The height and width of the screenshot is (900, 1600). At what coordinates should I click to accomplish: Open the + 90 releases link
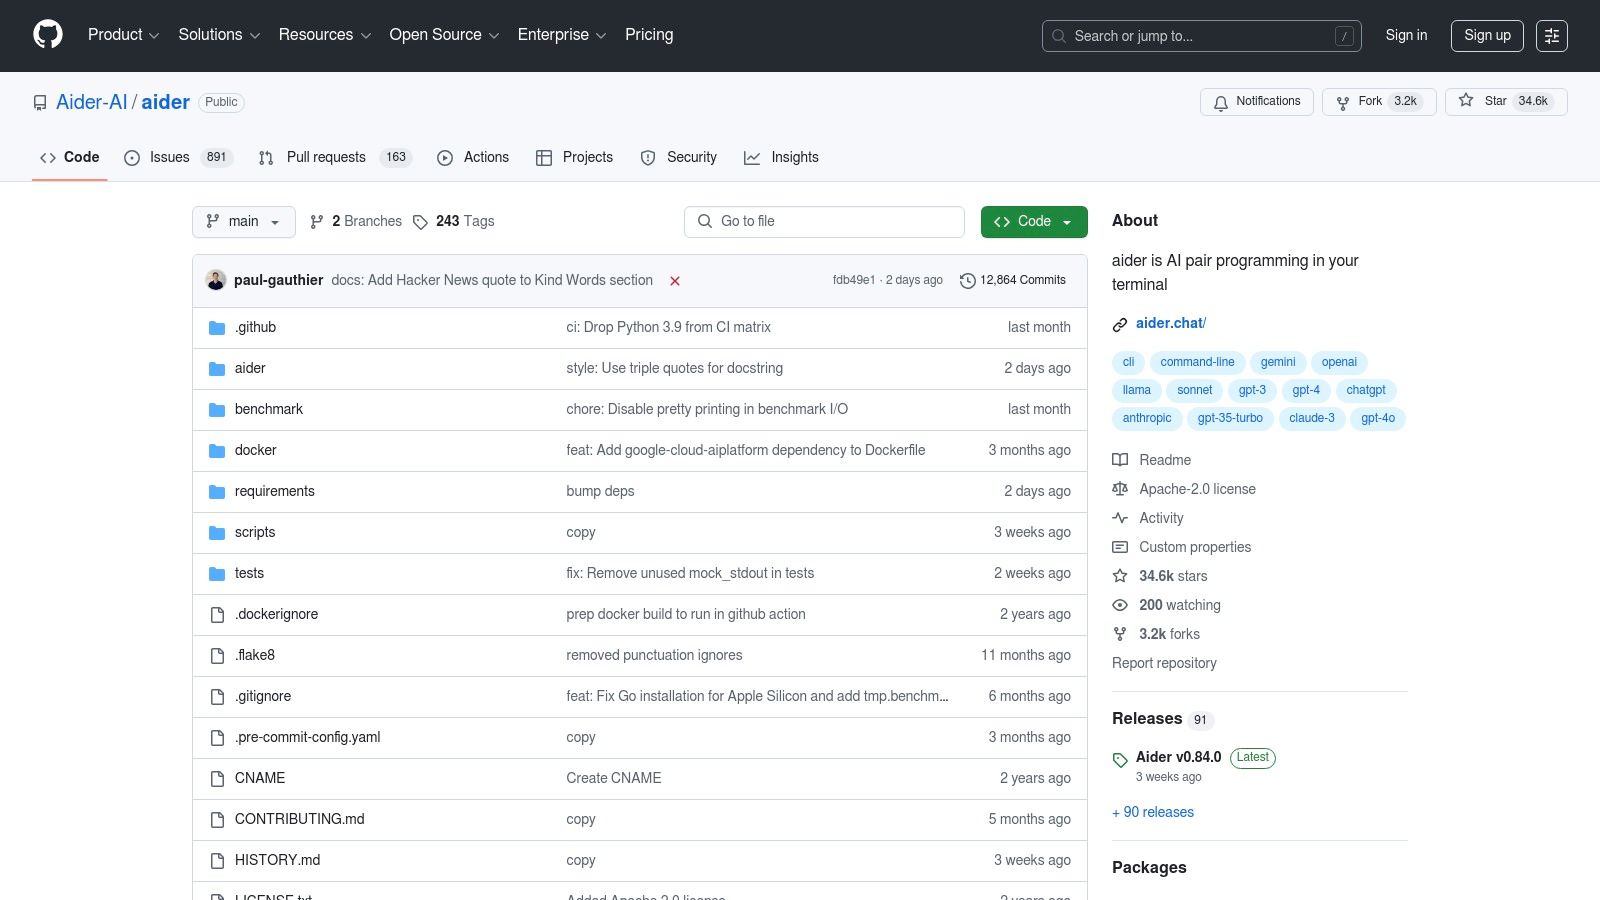point(1153,812)
